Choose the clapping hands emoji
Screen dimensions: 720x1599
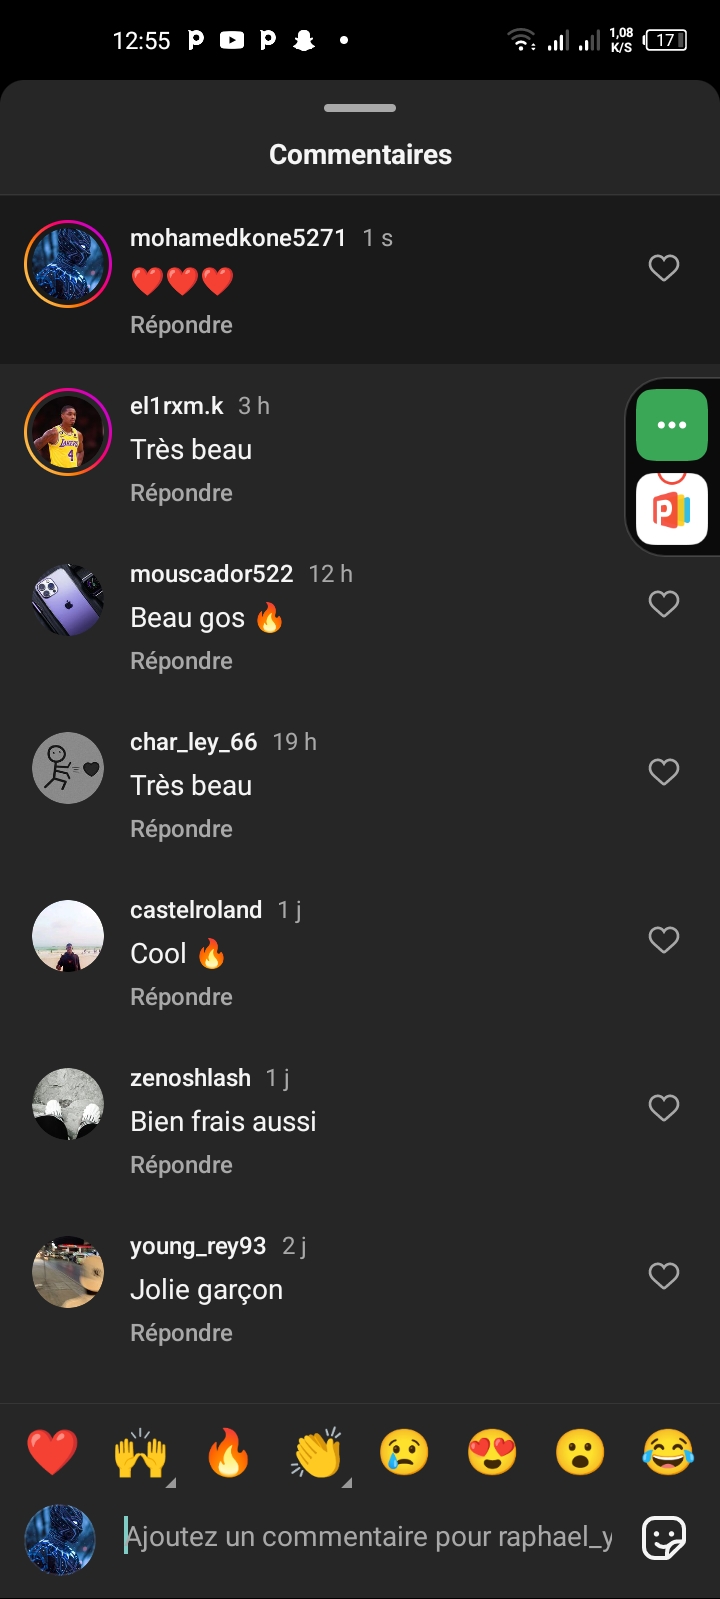click(x=317, y=1453)
